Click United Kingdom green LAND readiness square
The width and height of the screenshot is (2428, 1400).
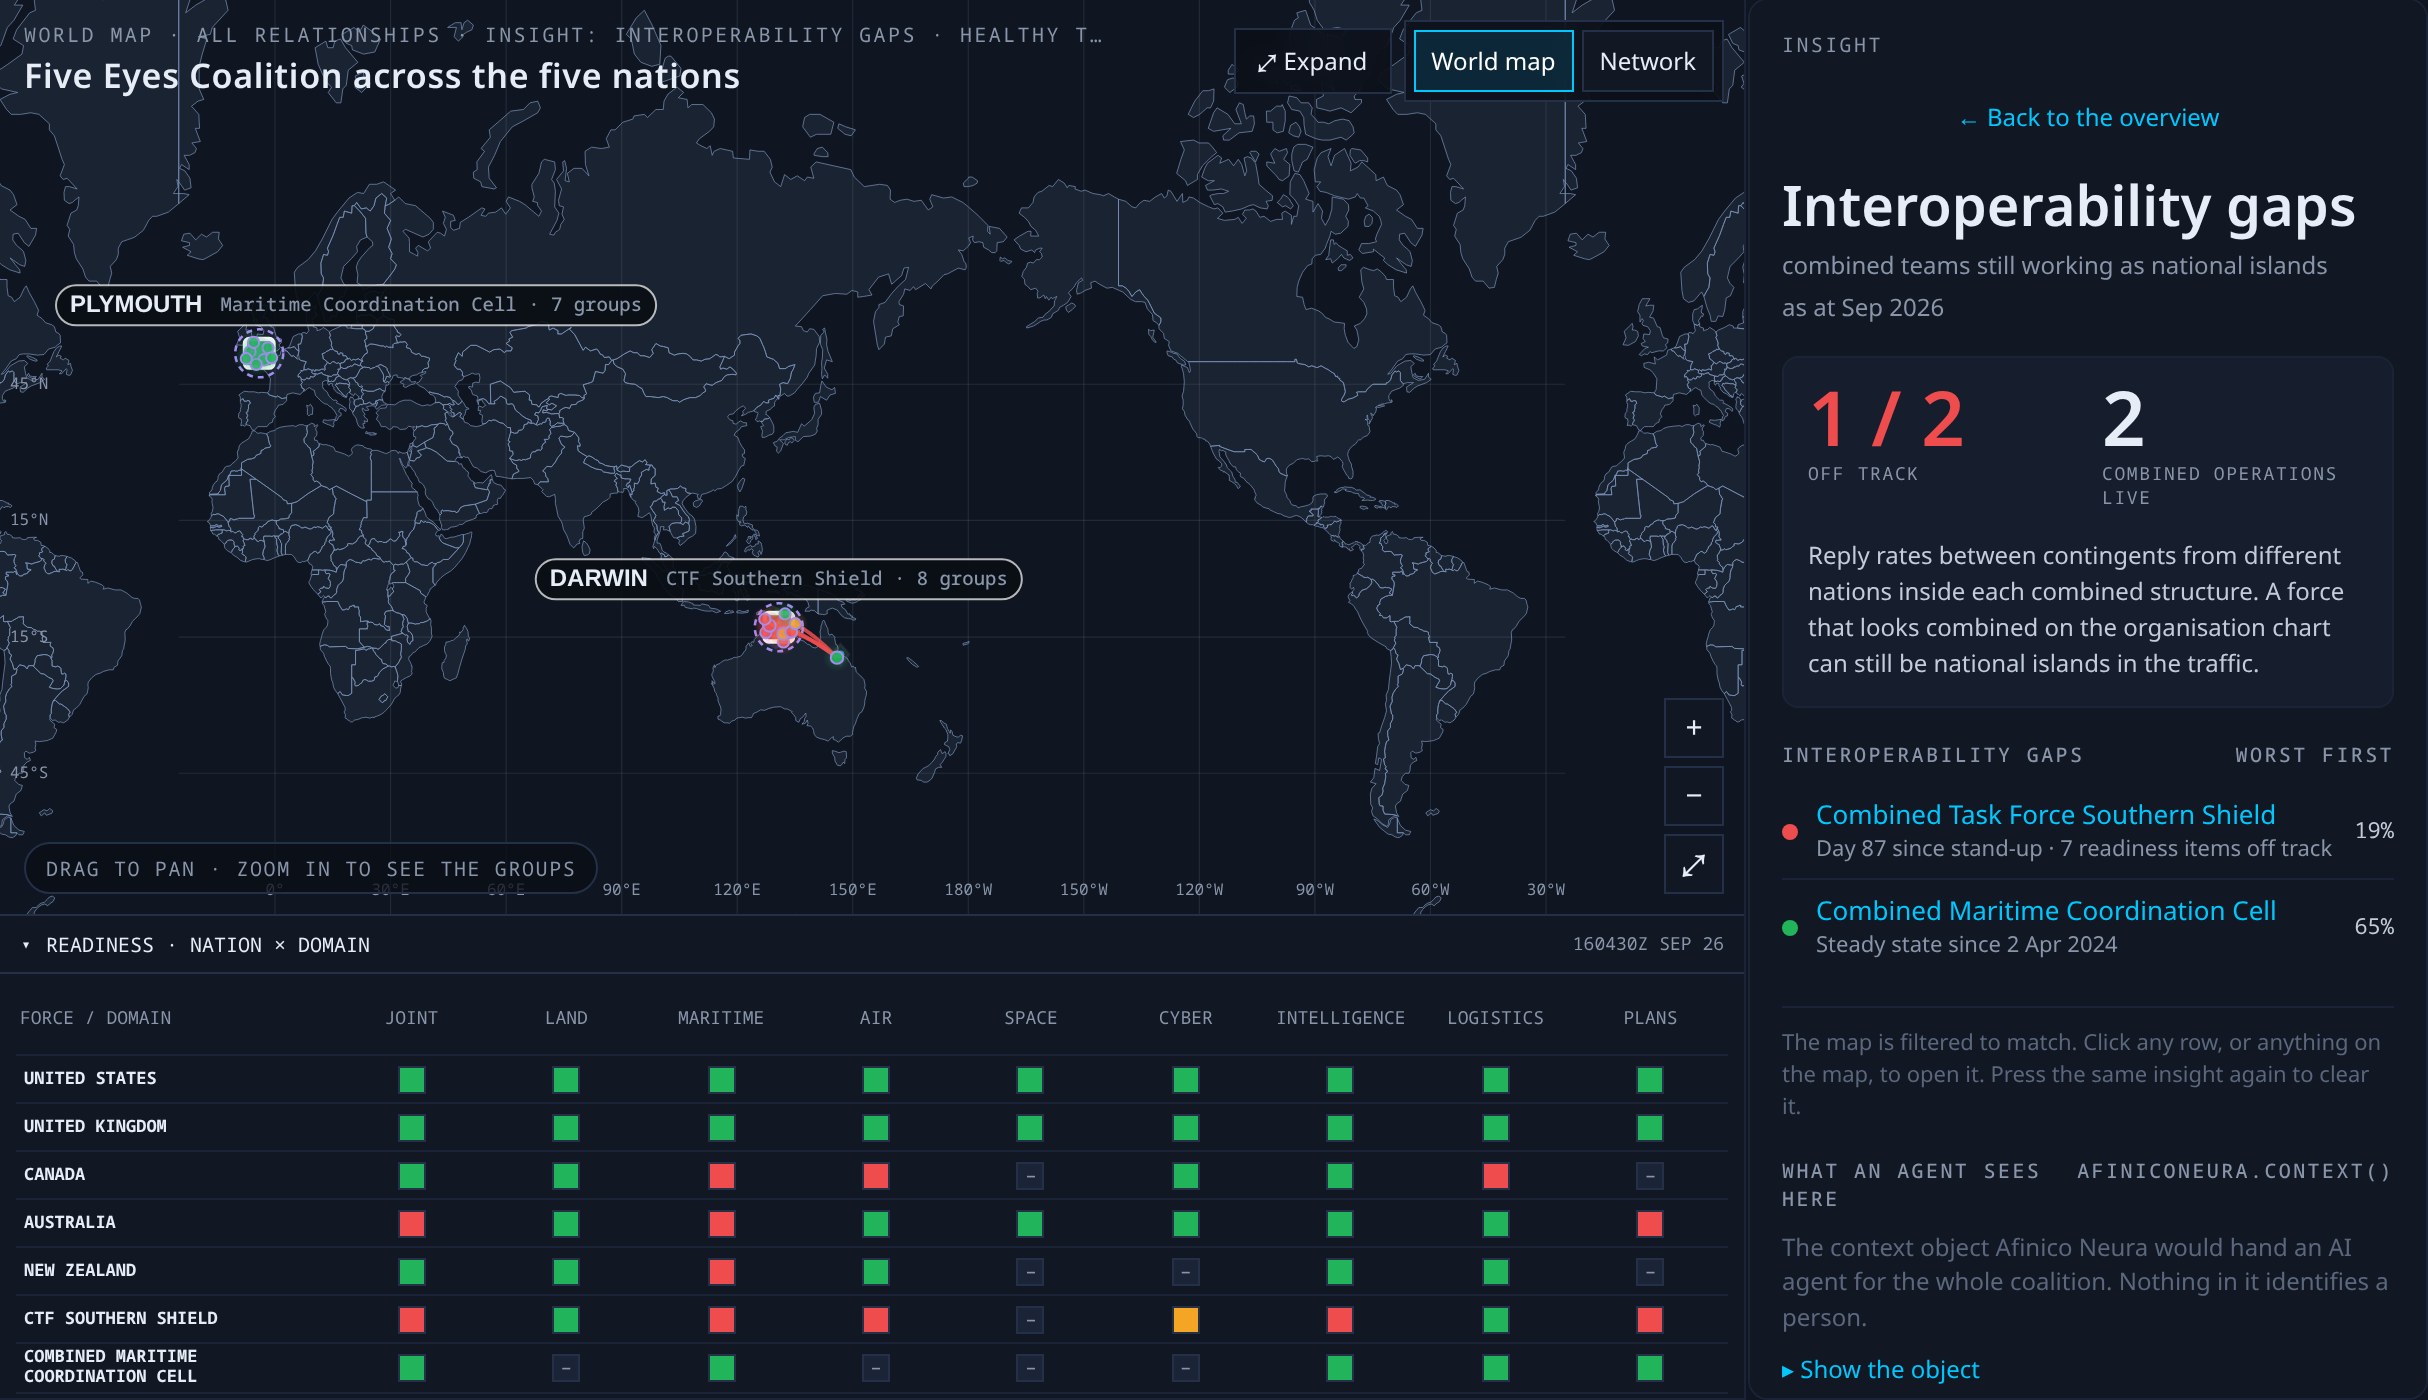pyautogui.click(x=566, y=1128)
